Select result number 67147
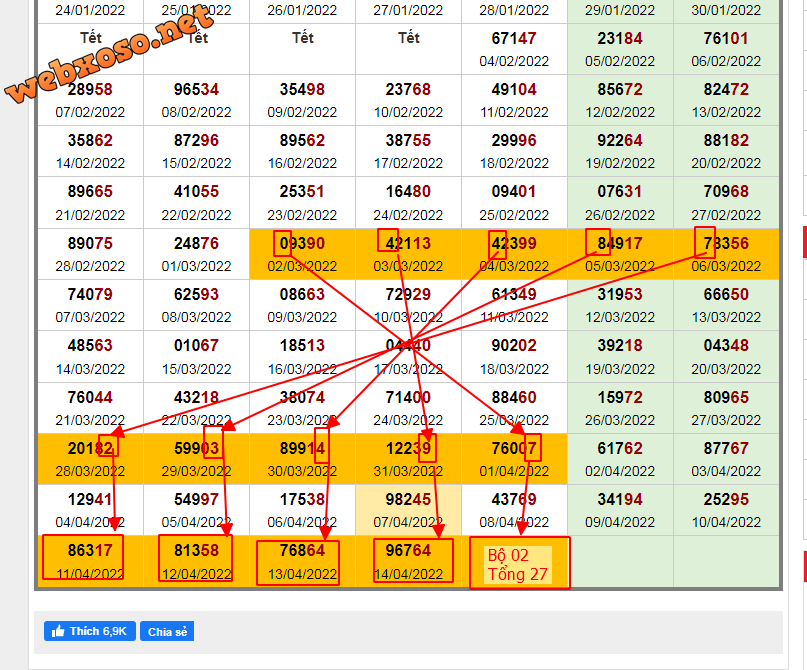807x670 pixels. pos(514,38)
